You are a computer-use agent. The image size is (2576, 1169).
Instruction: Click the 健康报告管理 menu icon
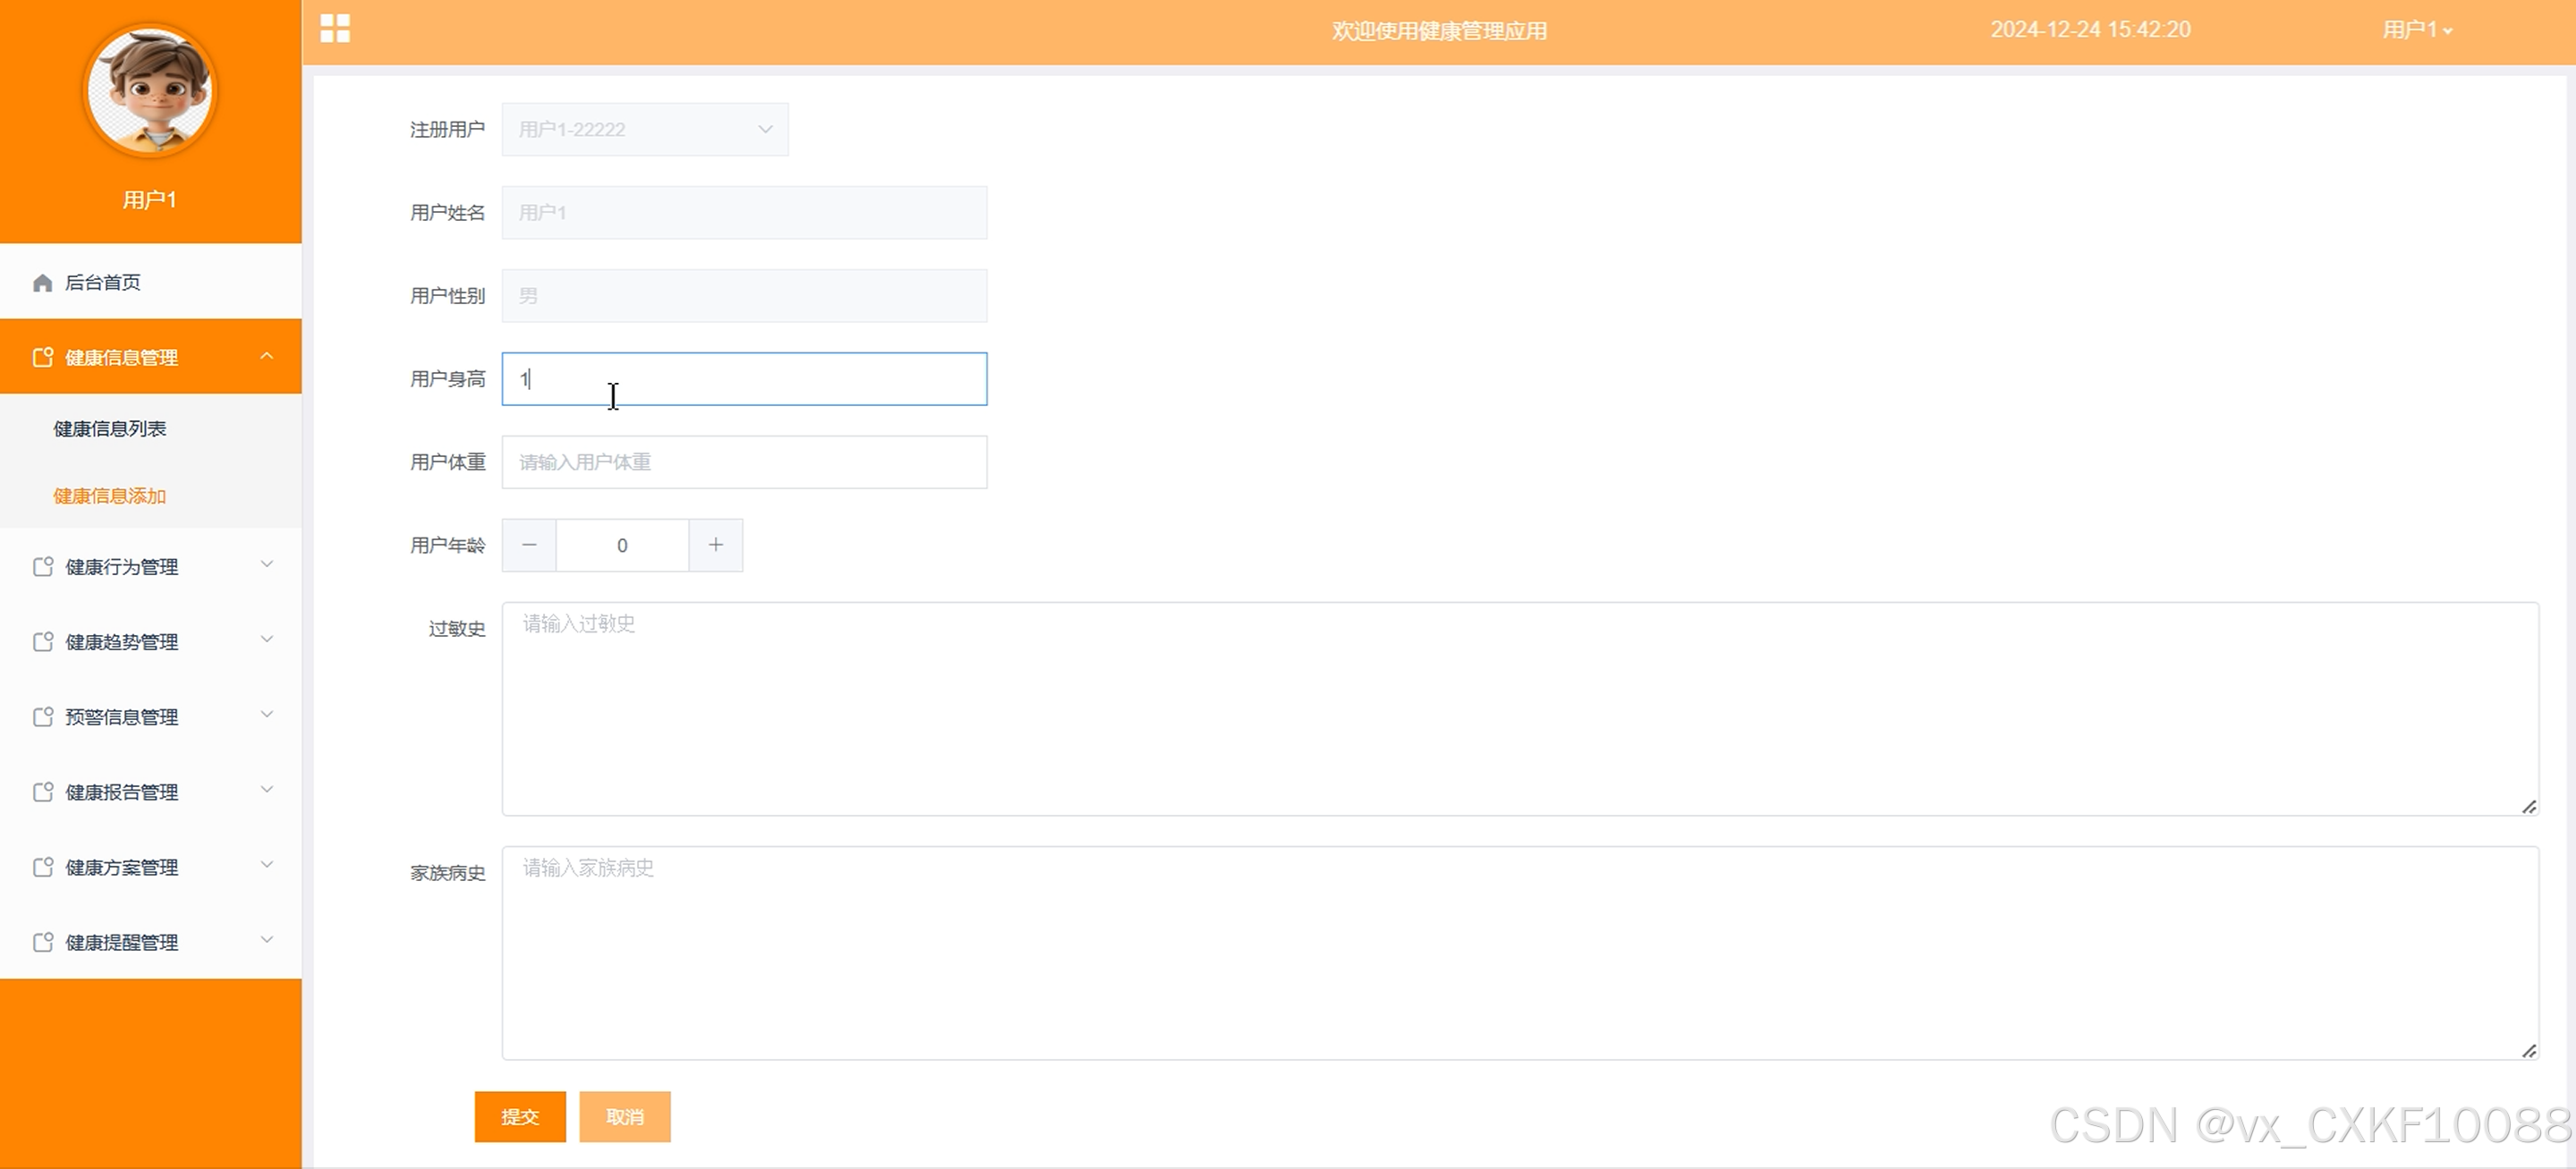(42, 792)
